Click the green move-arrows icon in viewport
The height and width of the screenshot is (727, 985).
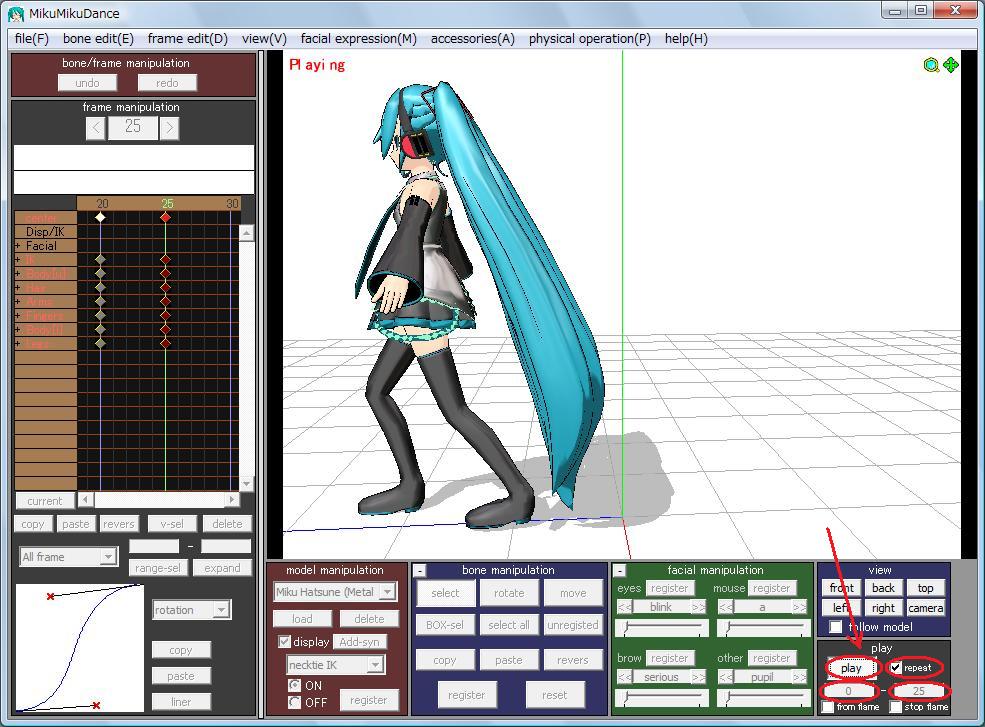[950, 65]
